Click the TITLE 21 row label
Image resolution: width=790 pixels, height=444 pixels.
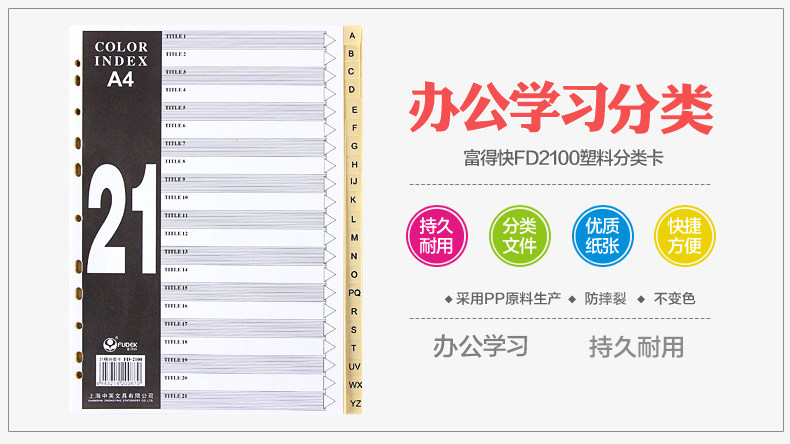coord(176,396)
